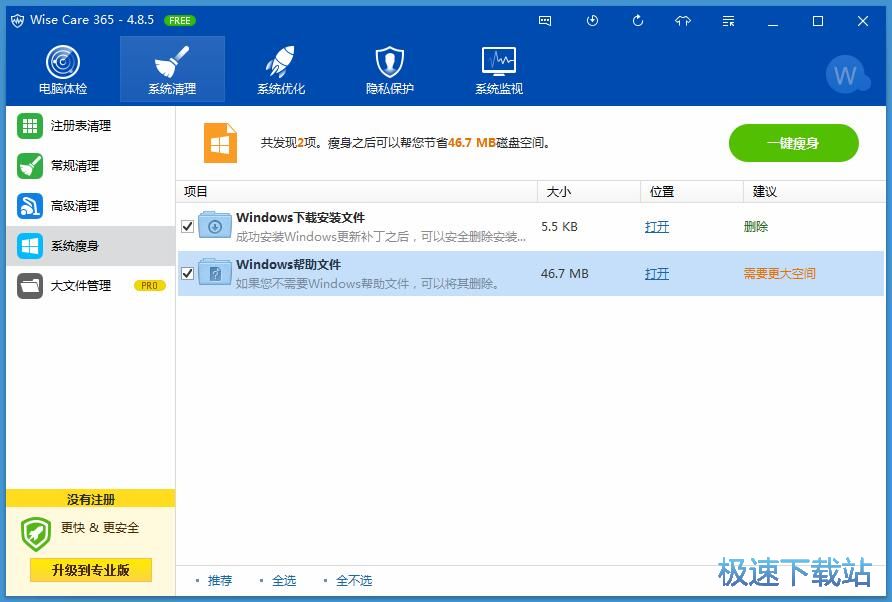Click the Windows帮助文件 title text
This screenshot has height=602, width=892.
(x=288, y=265)
